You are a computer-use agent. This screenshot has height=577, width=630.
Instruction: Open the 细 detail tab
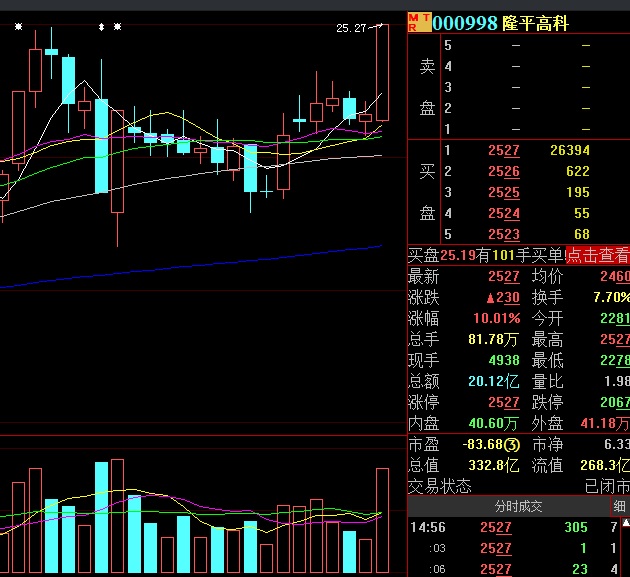click(619, 506)
